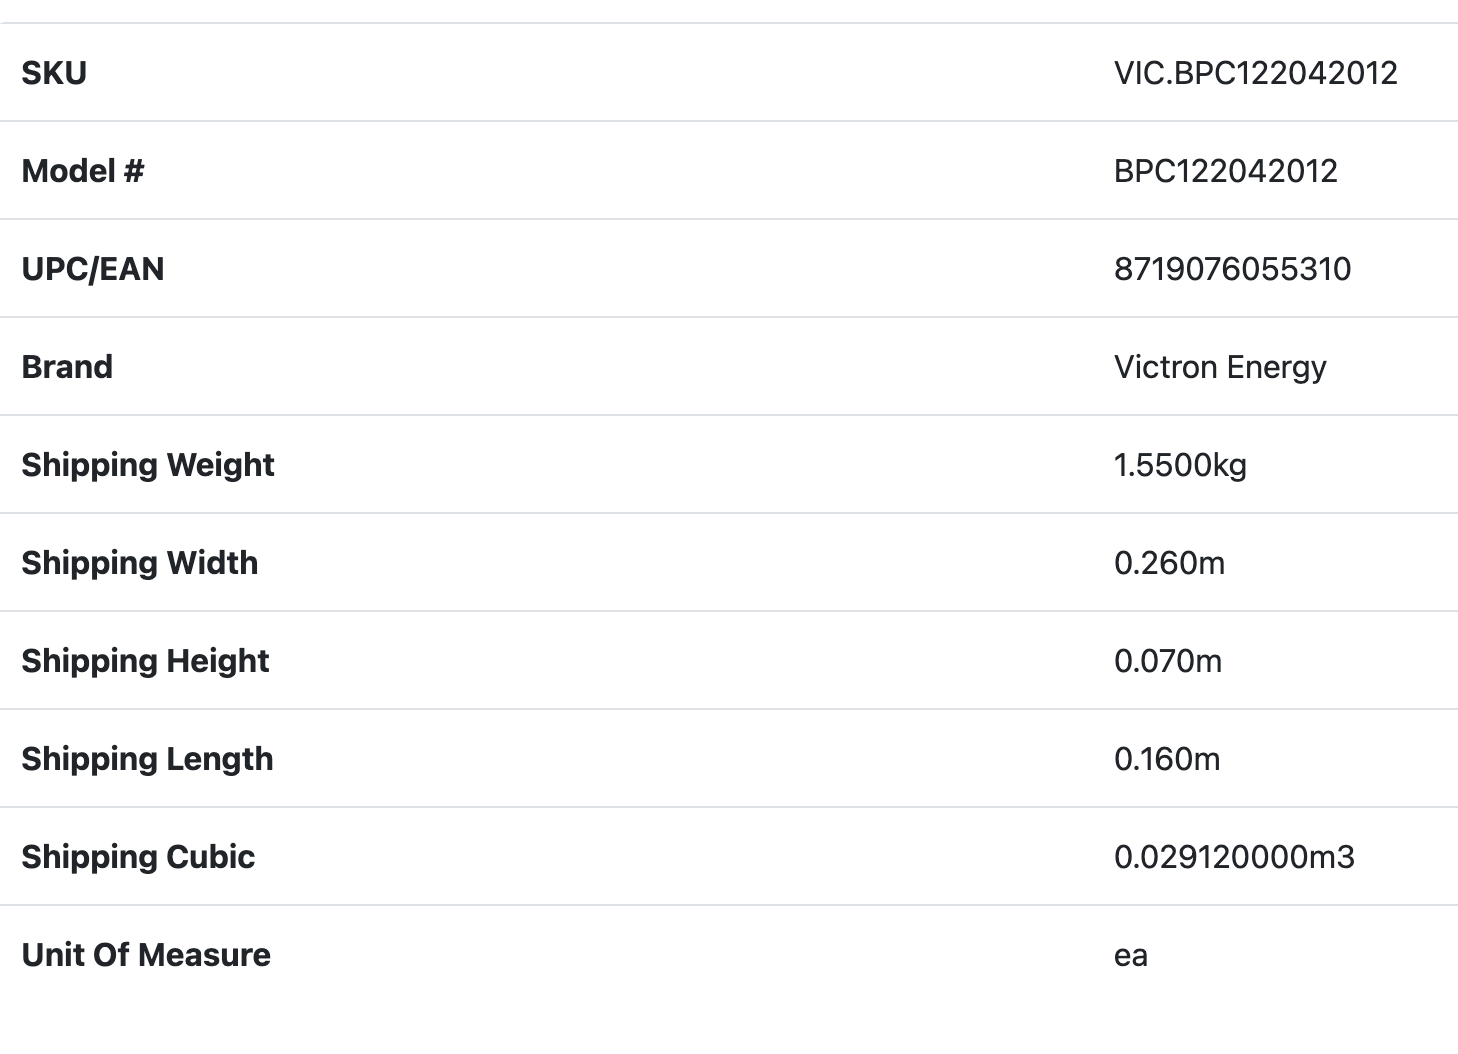Select the barcode number 8719076055310

[x=1232, y=269]
